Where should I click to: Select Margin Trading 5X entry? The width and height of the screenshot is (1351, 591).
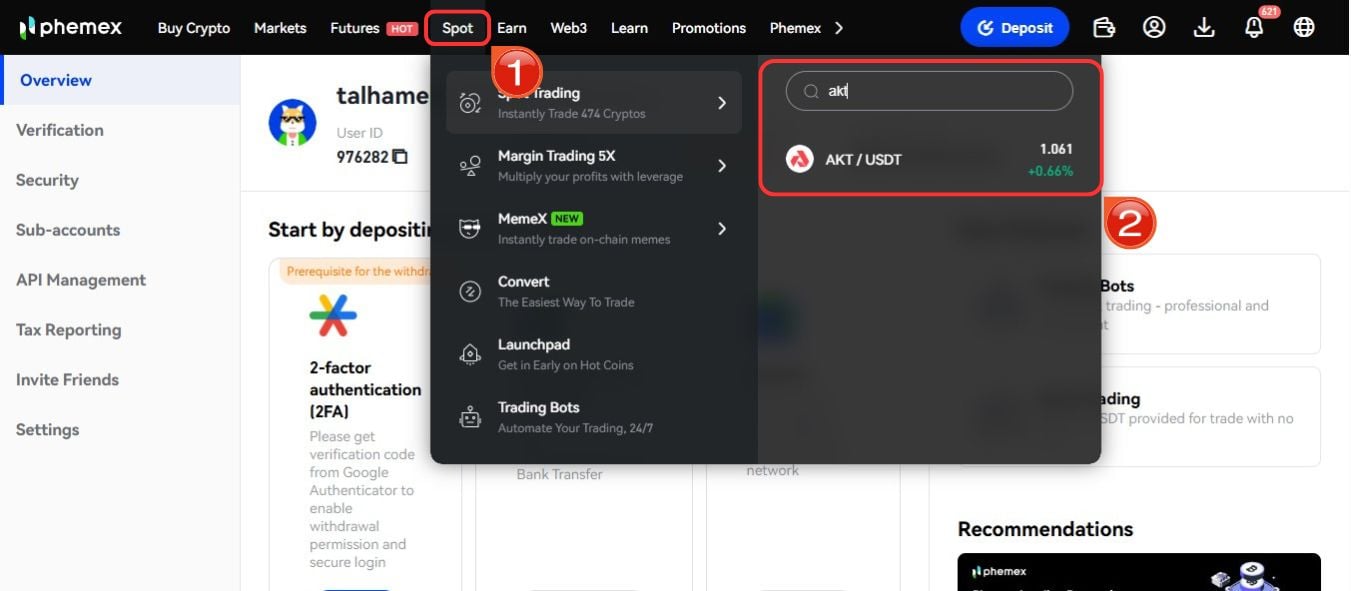594,166
